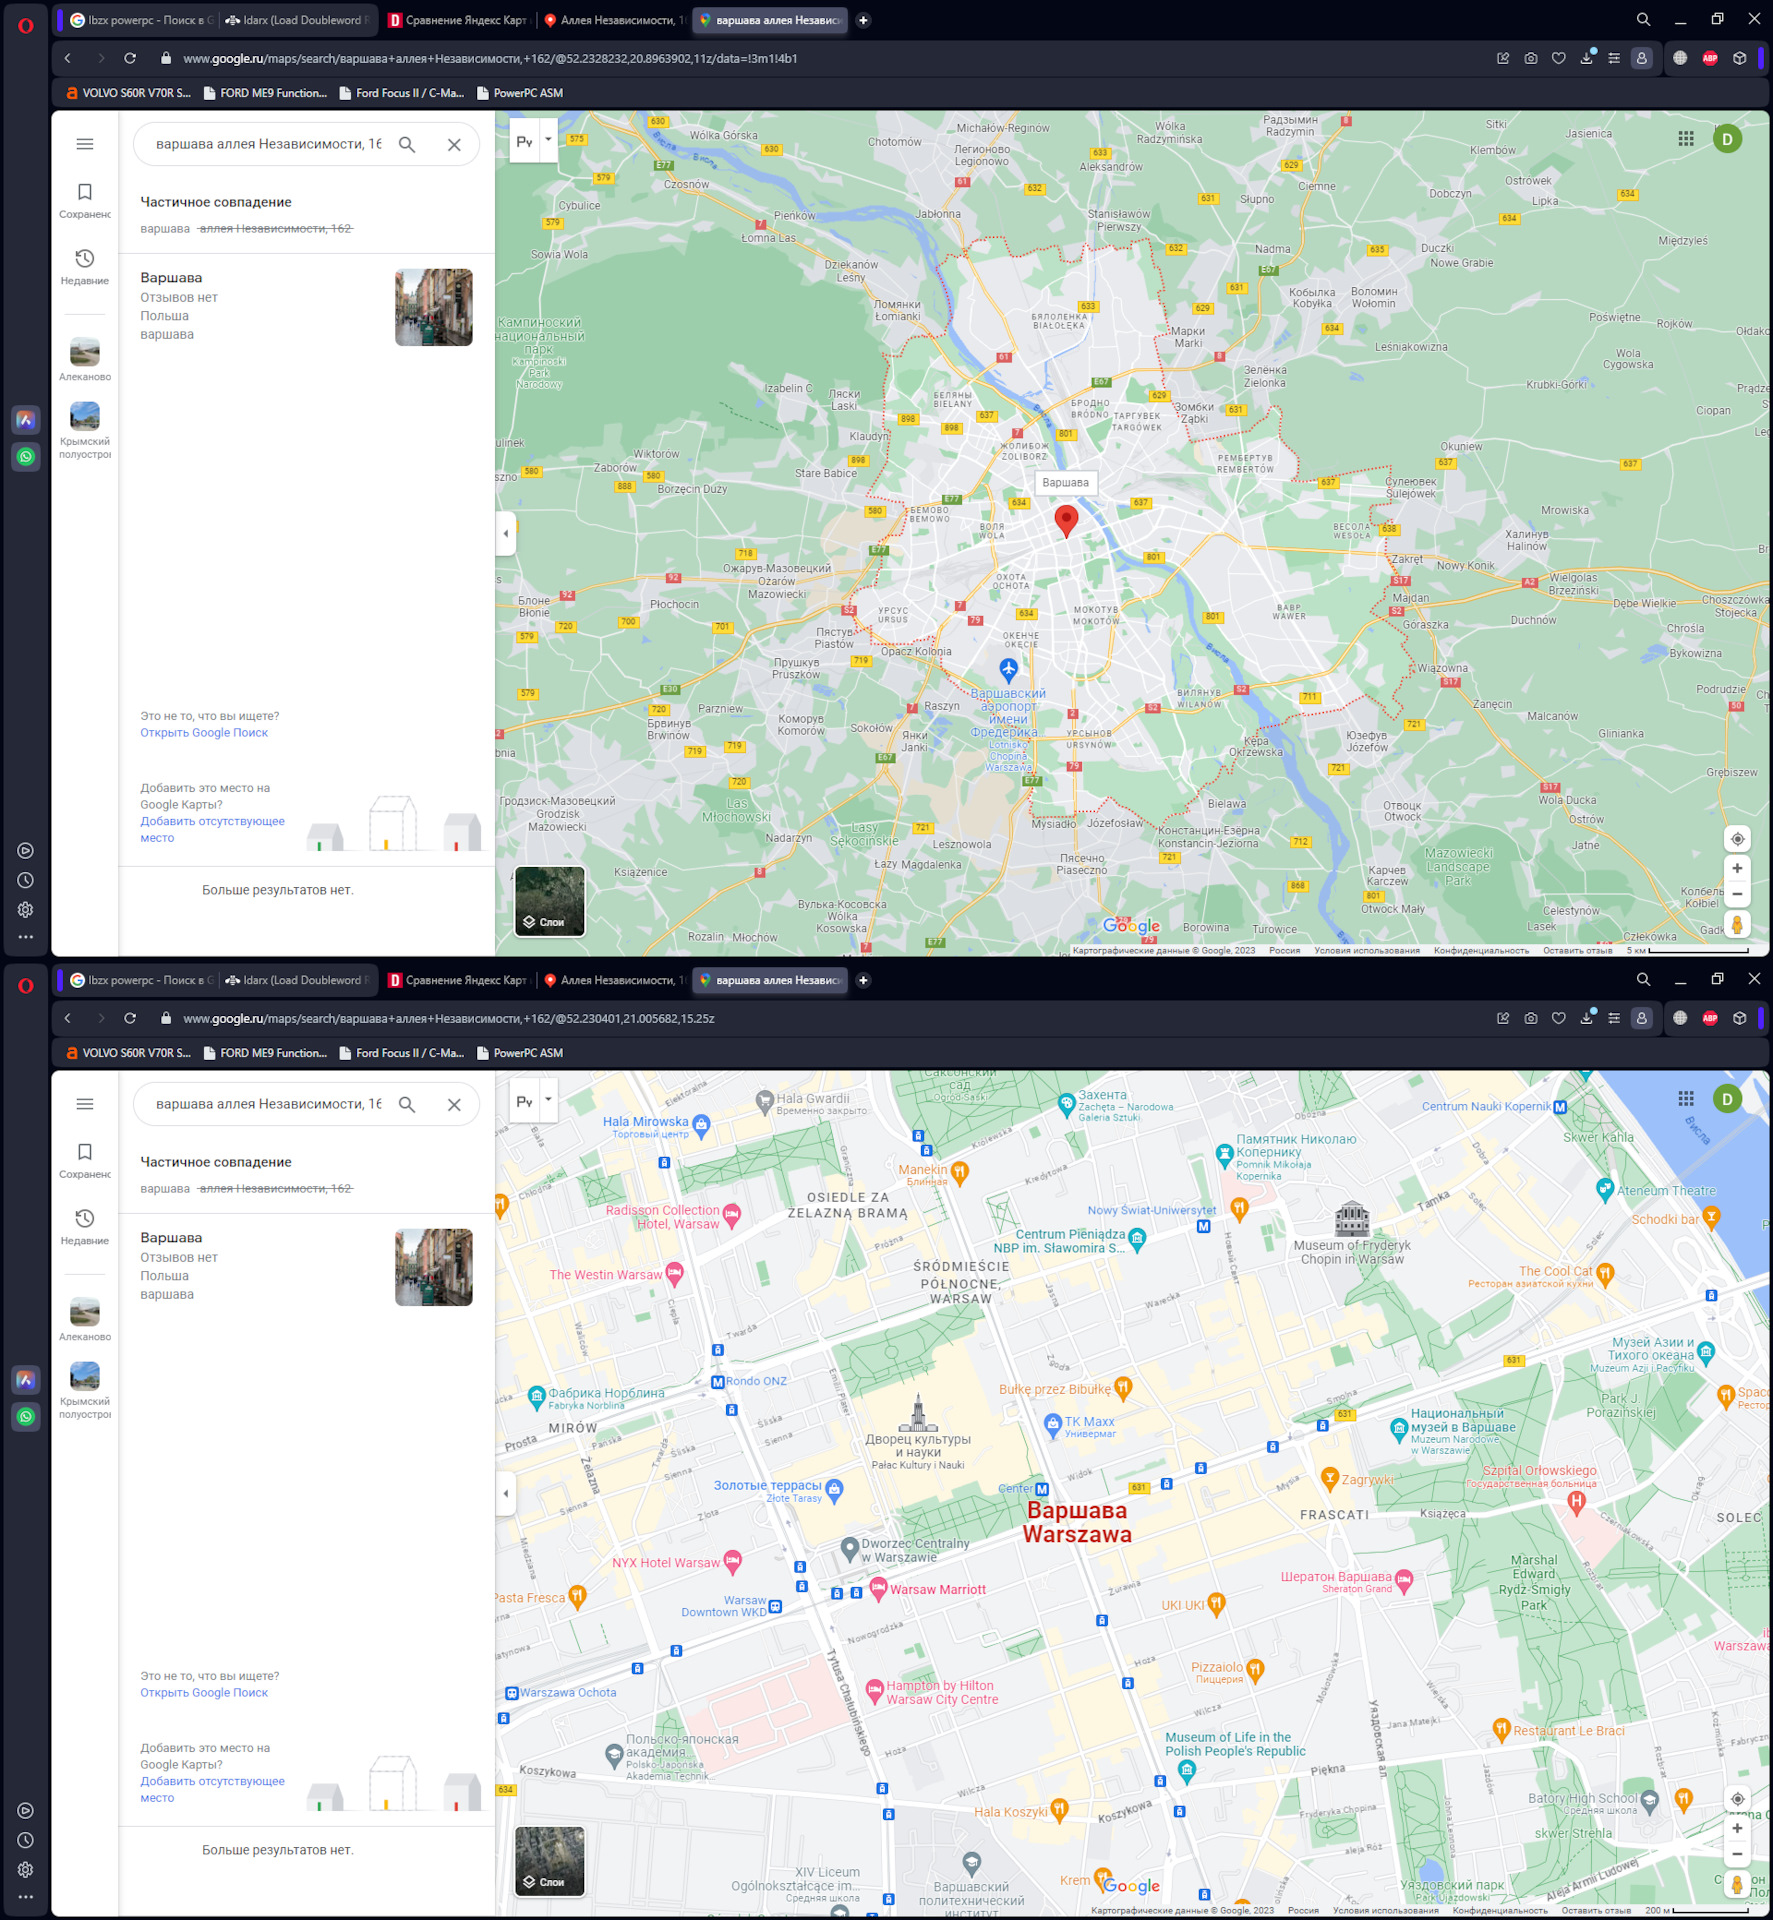1773x1920 pixels.
Task: Open Сохранено (Saved) in upper Maps sidebar
Action: pyautogui.click(x=85, y=200)
